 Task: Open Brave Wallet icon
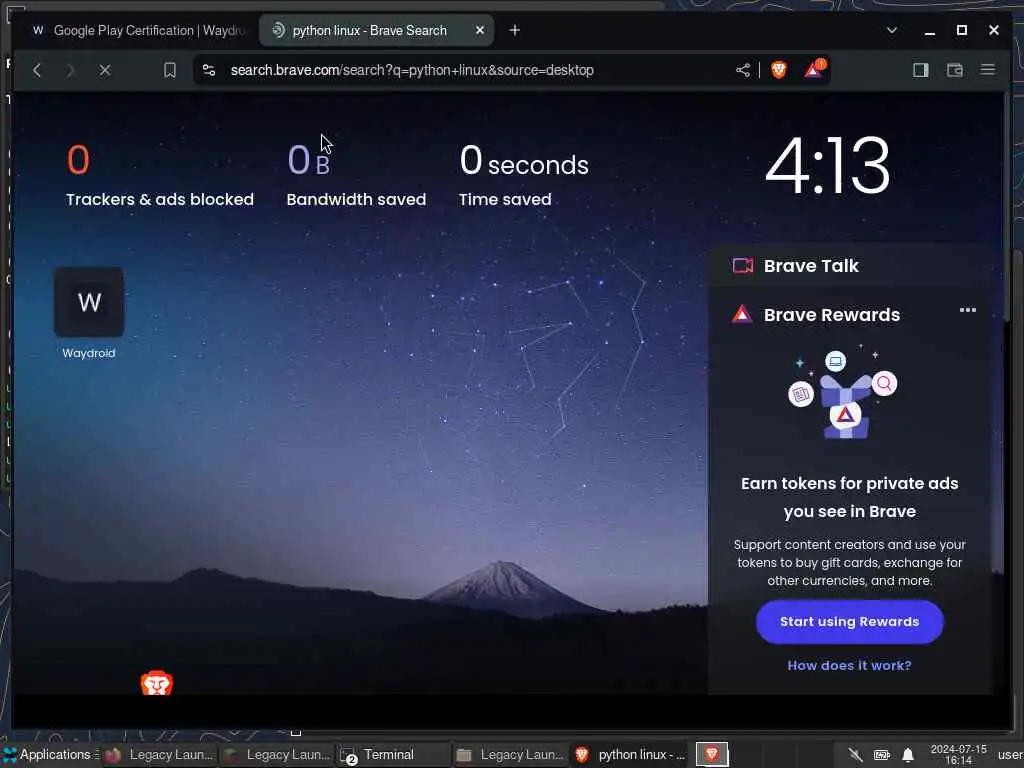[x=955, y=70]
